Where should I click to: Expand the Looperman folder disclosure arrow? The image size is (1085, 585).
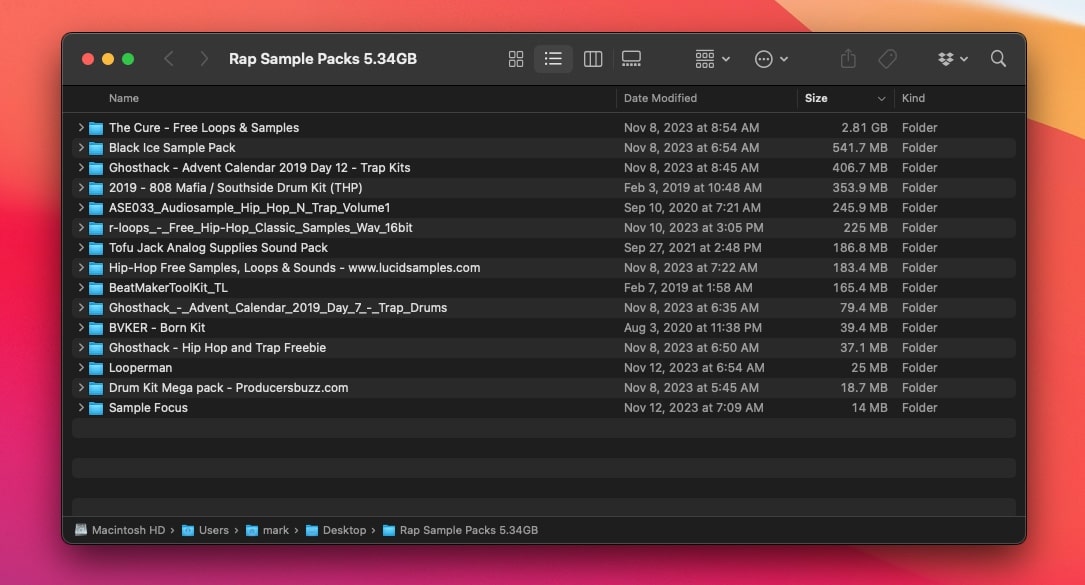81,368
